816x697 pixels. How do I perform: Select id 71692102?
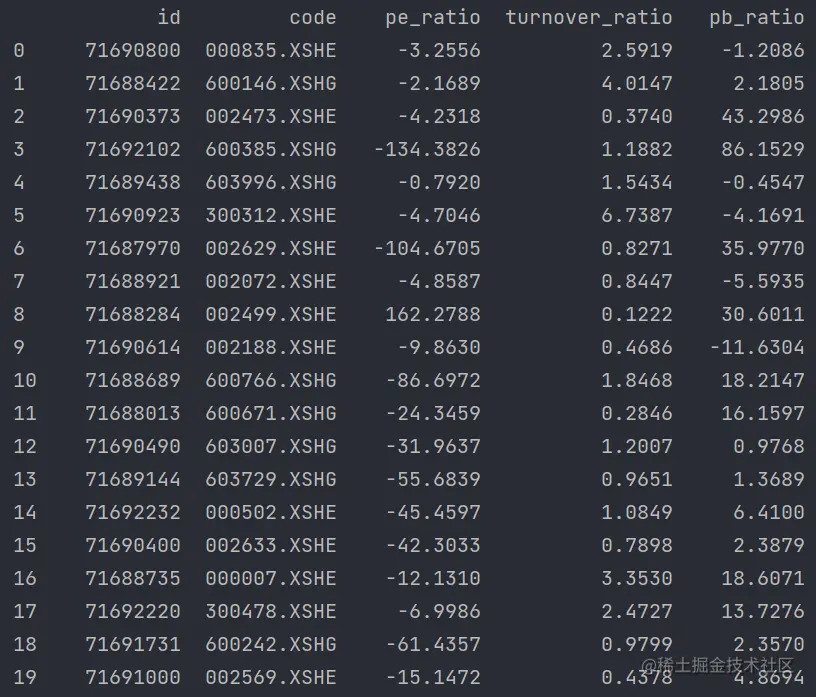click(x=133, y=149)
